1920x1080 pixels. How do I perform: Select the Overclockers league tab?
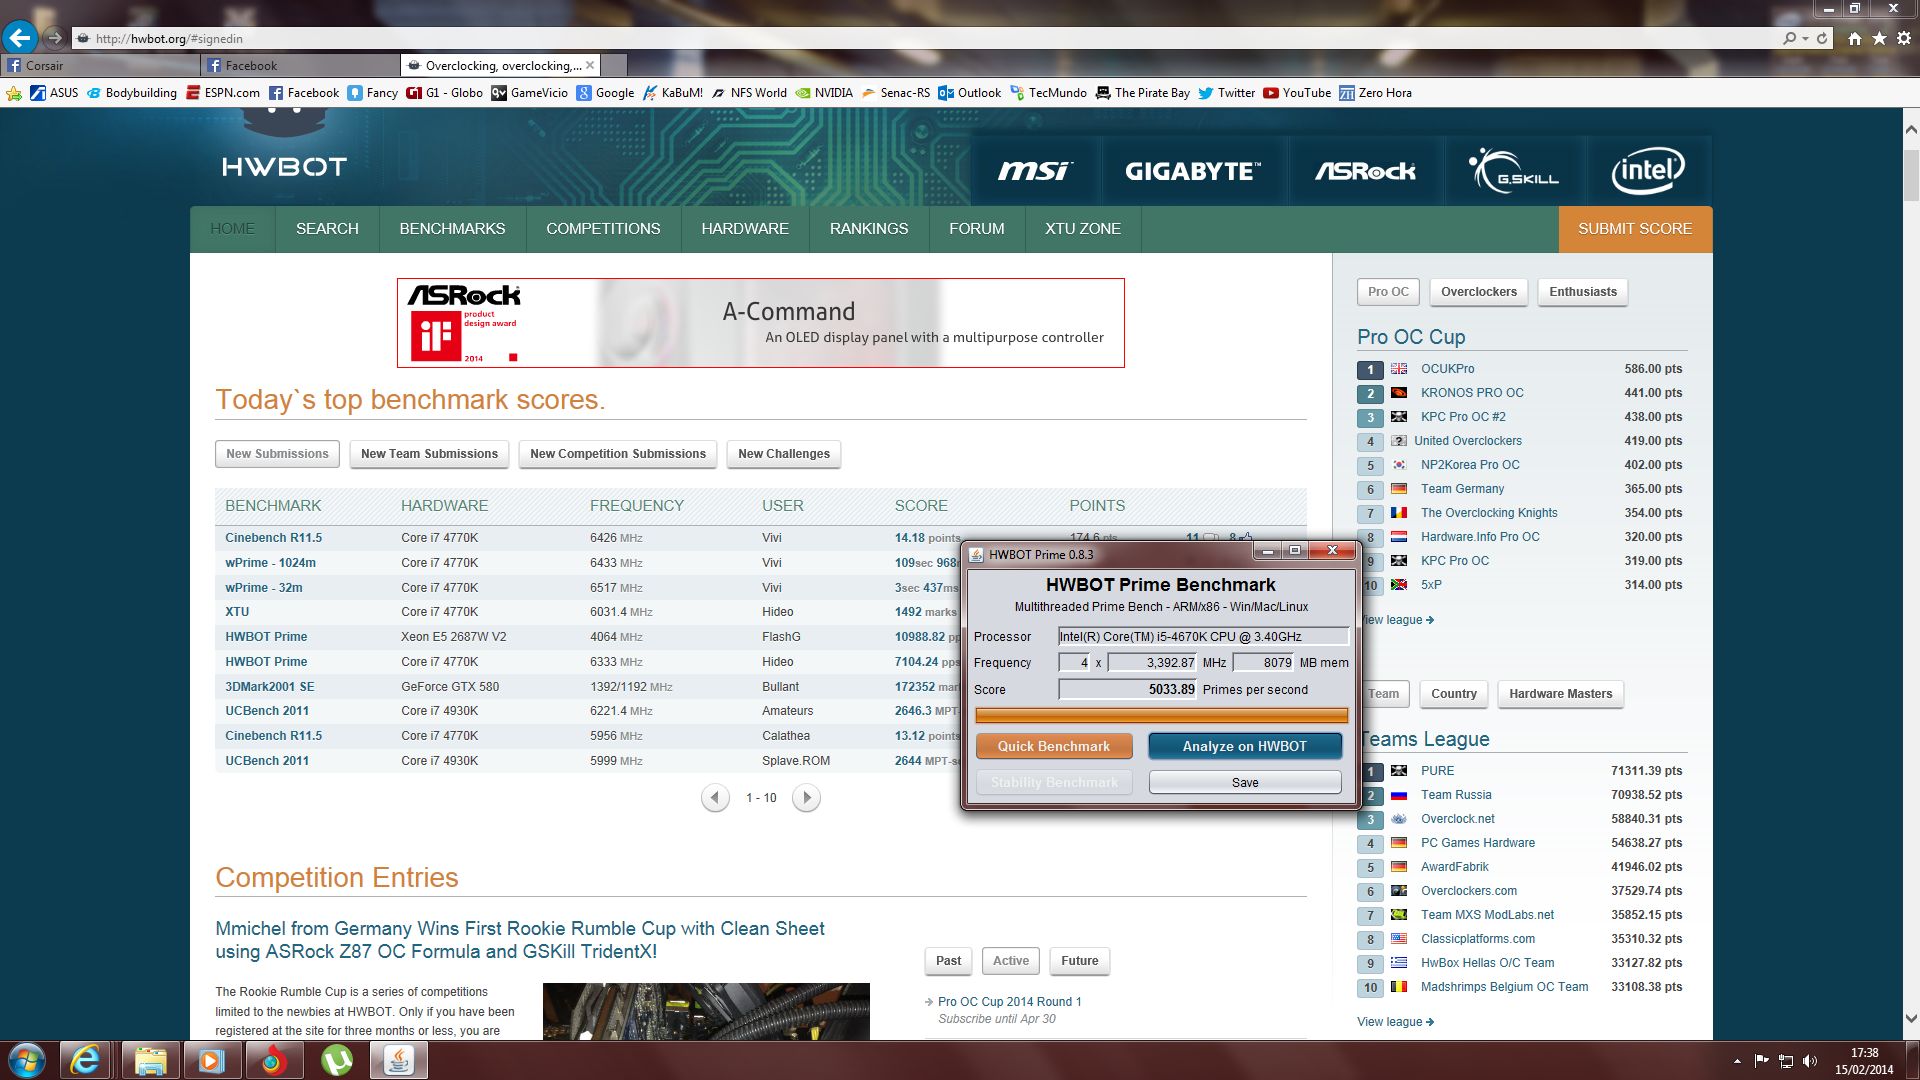point(1479,292)
